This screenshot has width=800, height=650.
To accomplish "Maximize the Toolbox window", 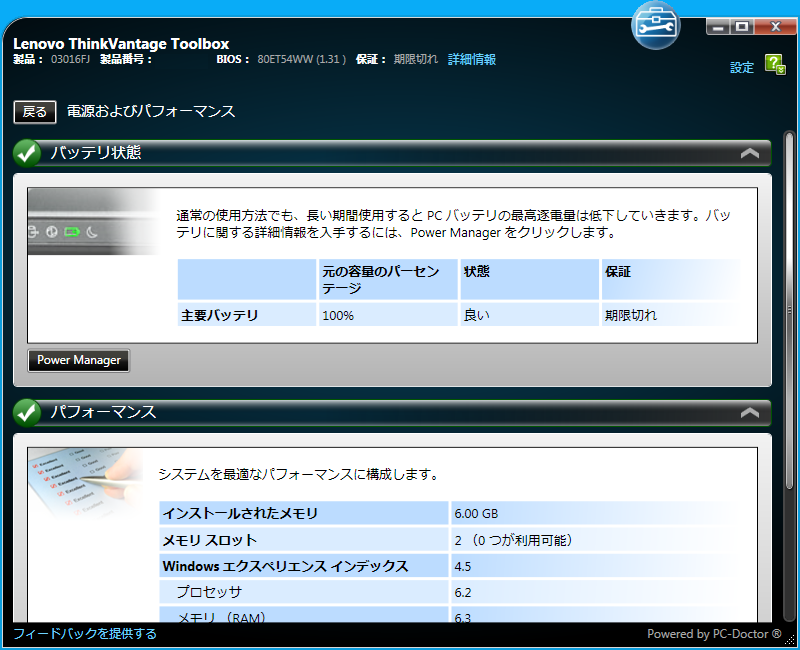I will [742, 27].
